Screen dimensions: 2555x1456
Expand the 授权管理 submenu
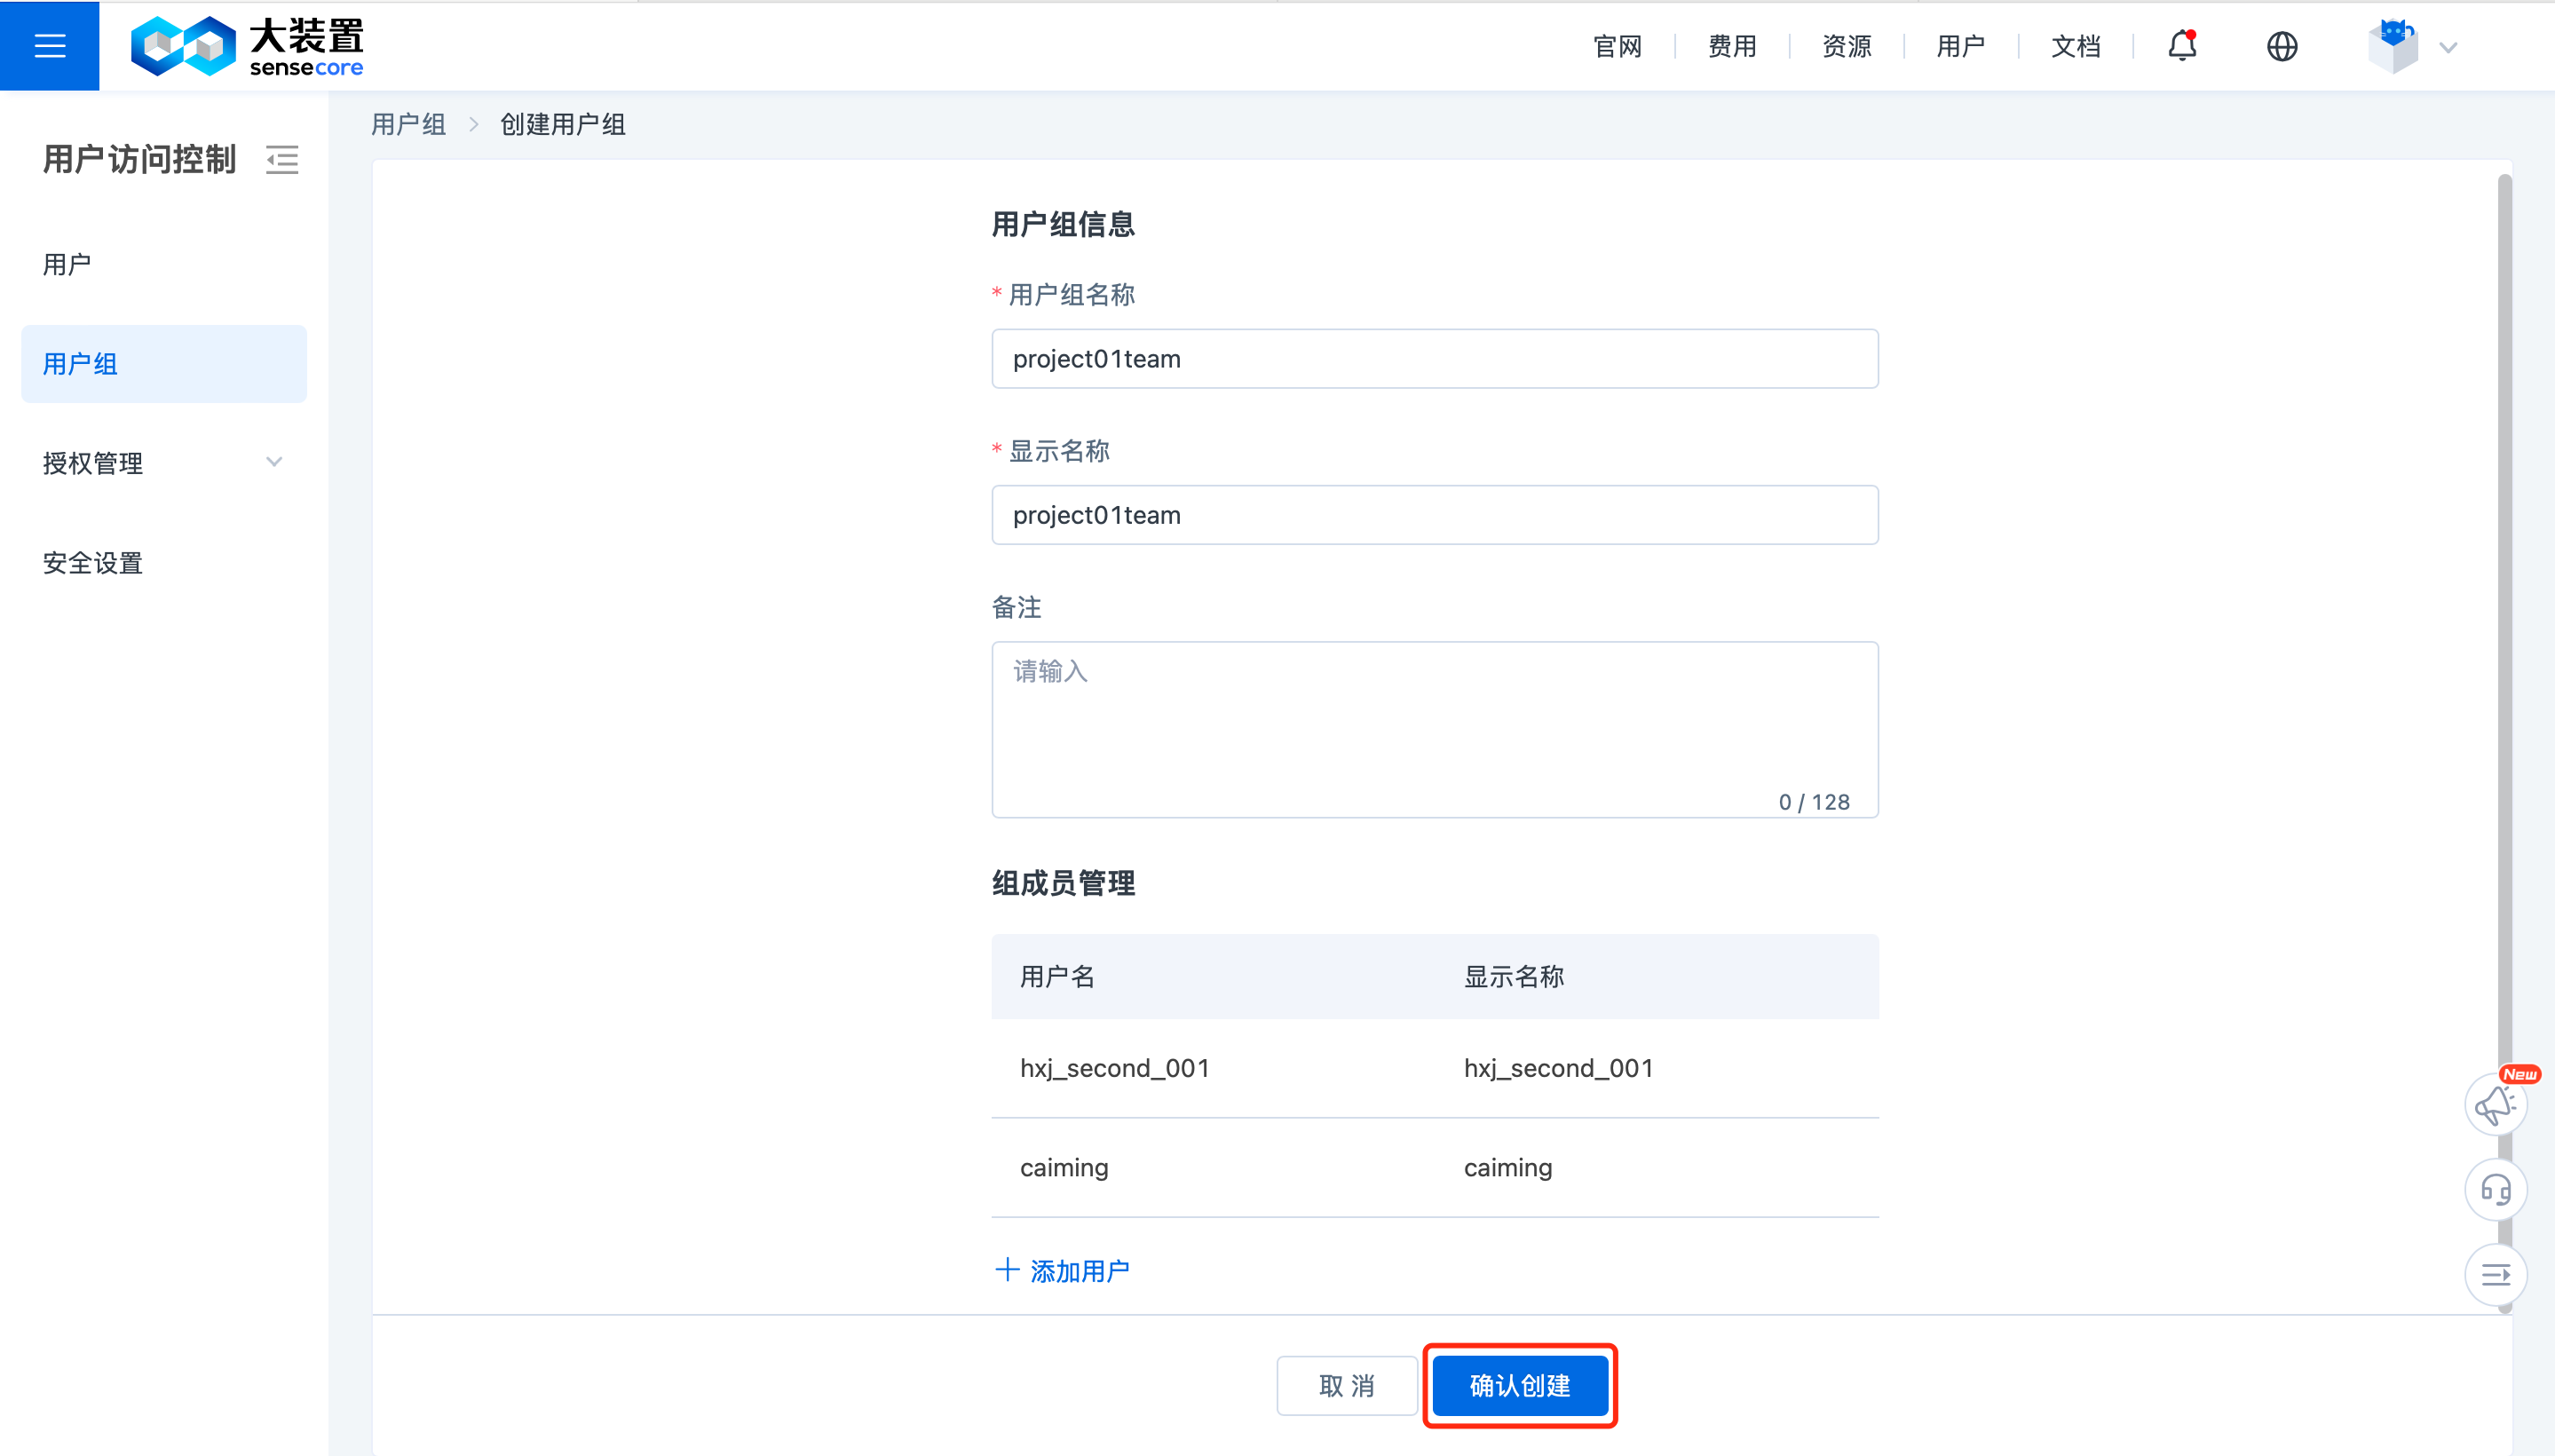pos(273,462)
